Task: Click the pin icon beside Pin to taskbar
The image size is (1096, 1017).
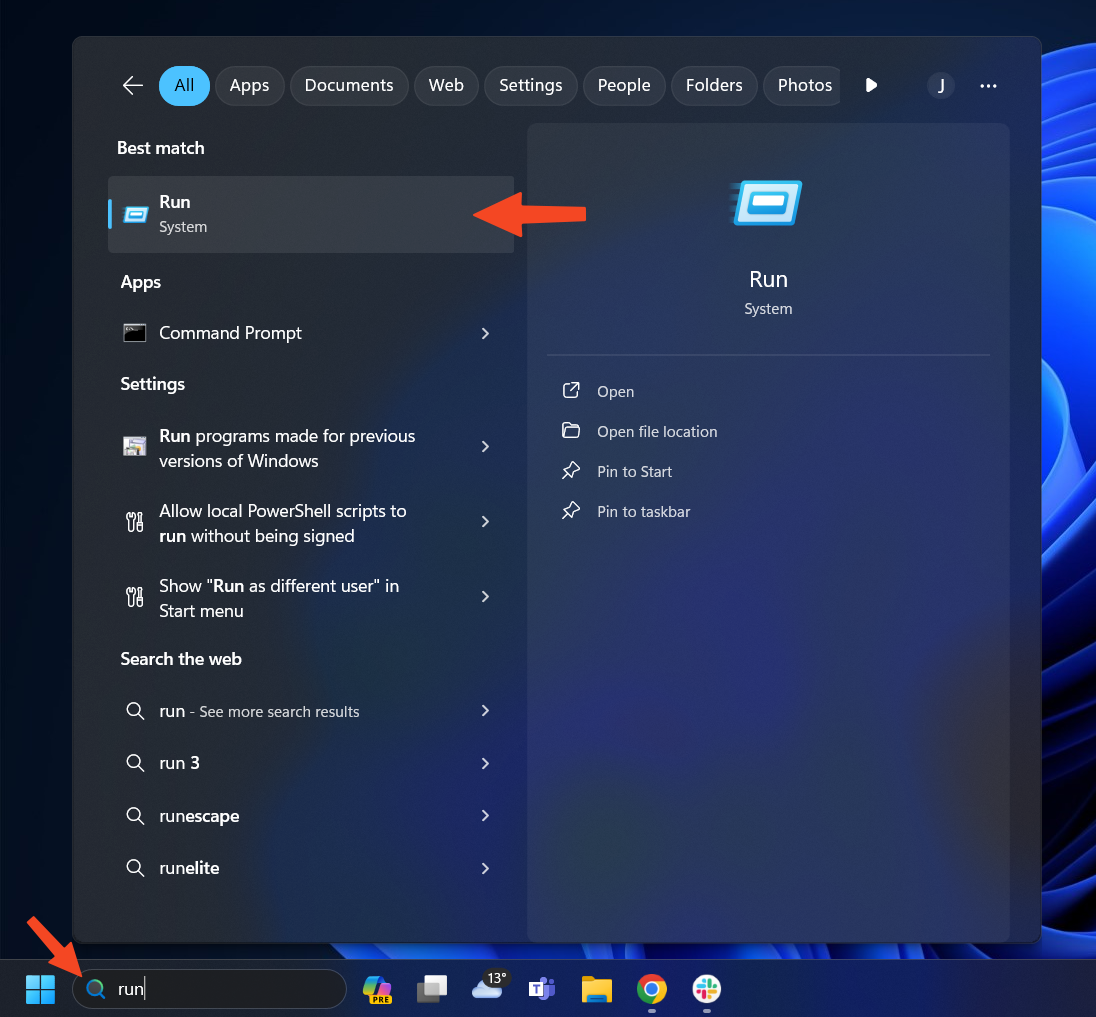Action: point(571,510)
